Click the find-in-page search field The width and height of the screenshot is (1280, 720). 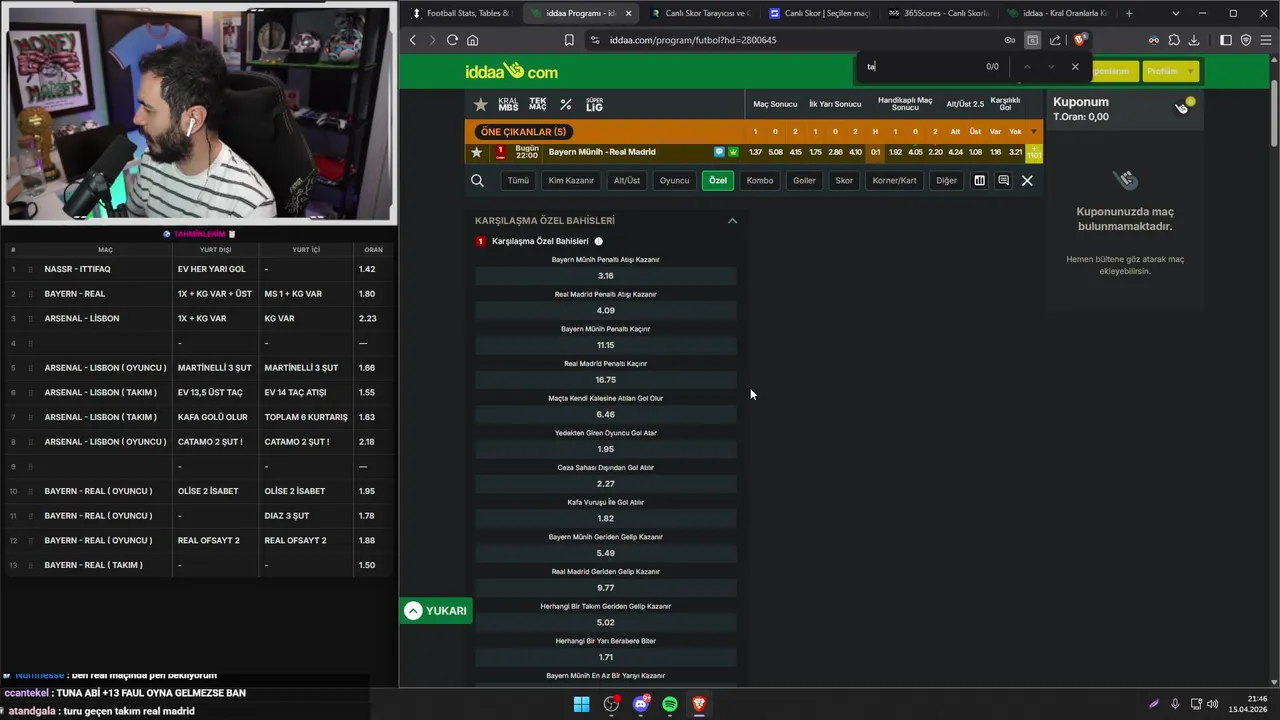point(920,67)
